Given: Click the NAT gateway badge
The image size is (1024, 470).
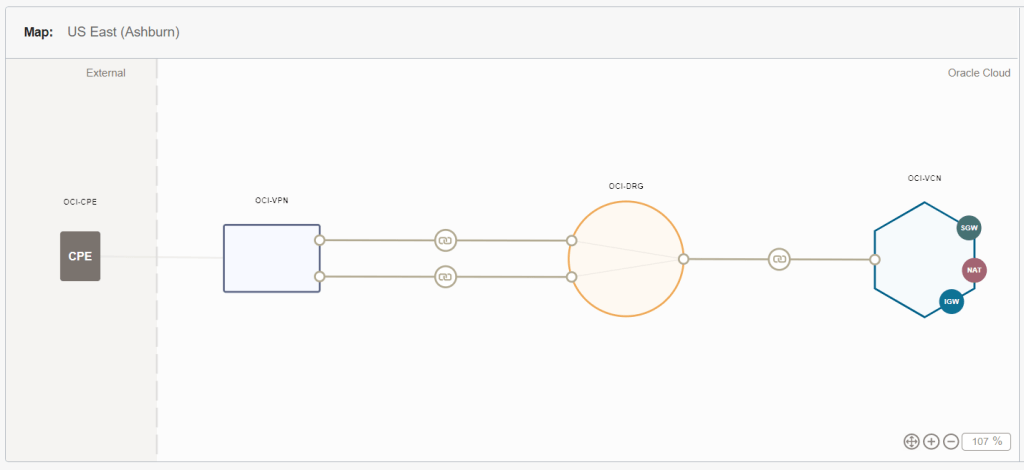Looking at the screenshot, I should pos(974,270).
